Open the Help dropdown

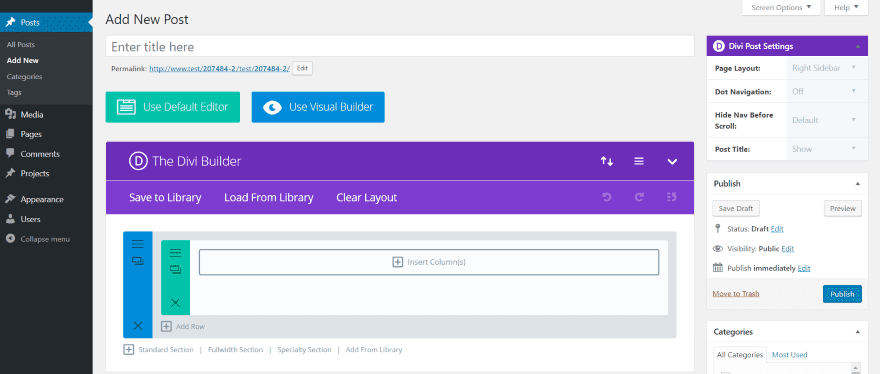coord(846,7)
